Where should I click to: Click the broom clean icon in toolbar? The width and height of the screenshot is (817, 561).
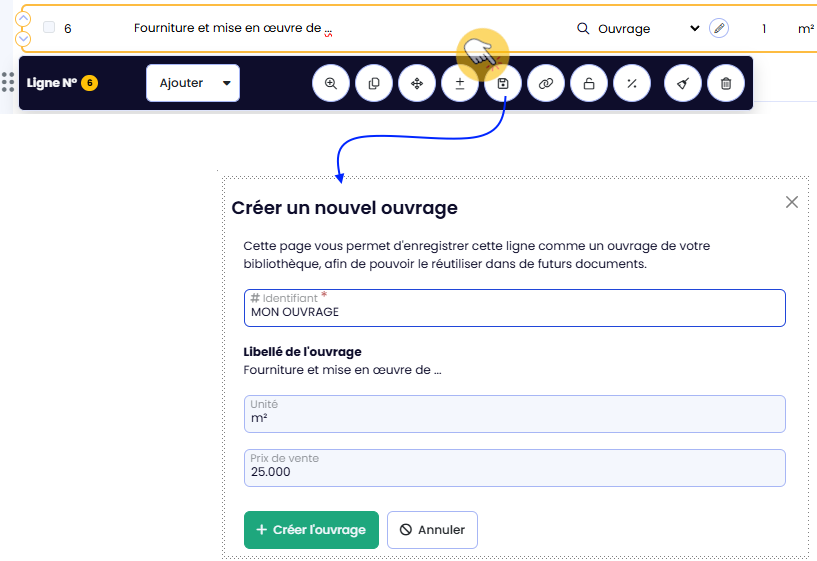pos(683,84)
